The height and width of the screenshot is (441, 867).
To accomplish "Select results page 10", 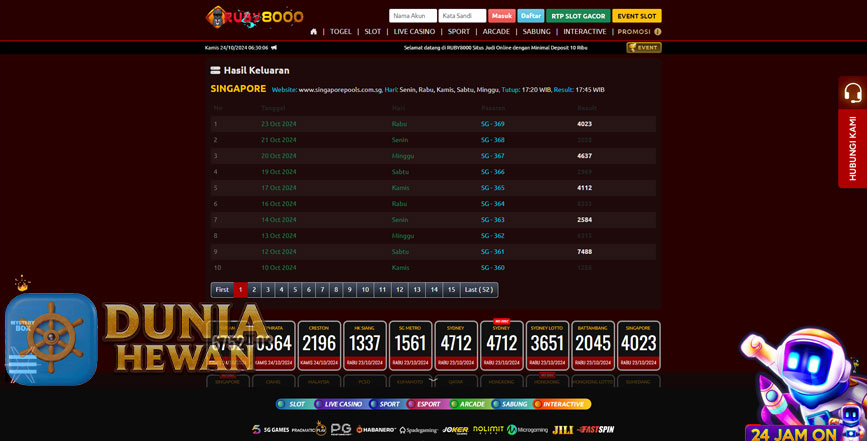I will point(365,290).
